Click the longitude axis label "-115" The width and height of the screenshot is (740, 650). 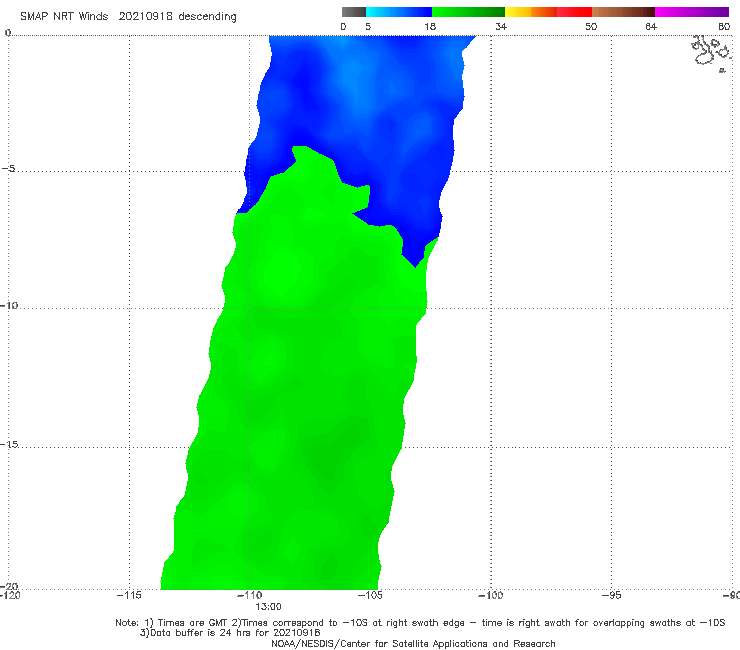click(x=129, y=595)
